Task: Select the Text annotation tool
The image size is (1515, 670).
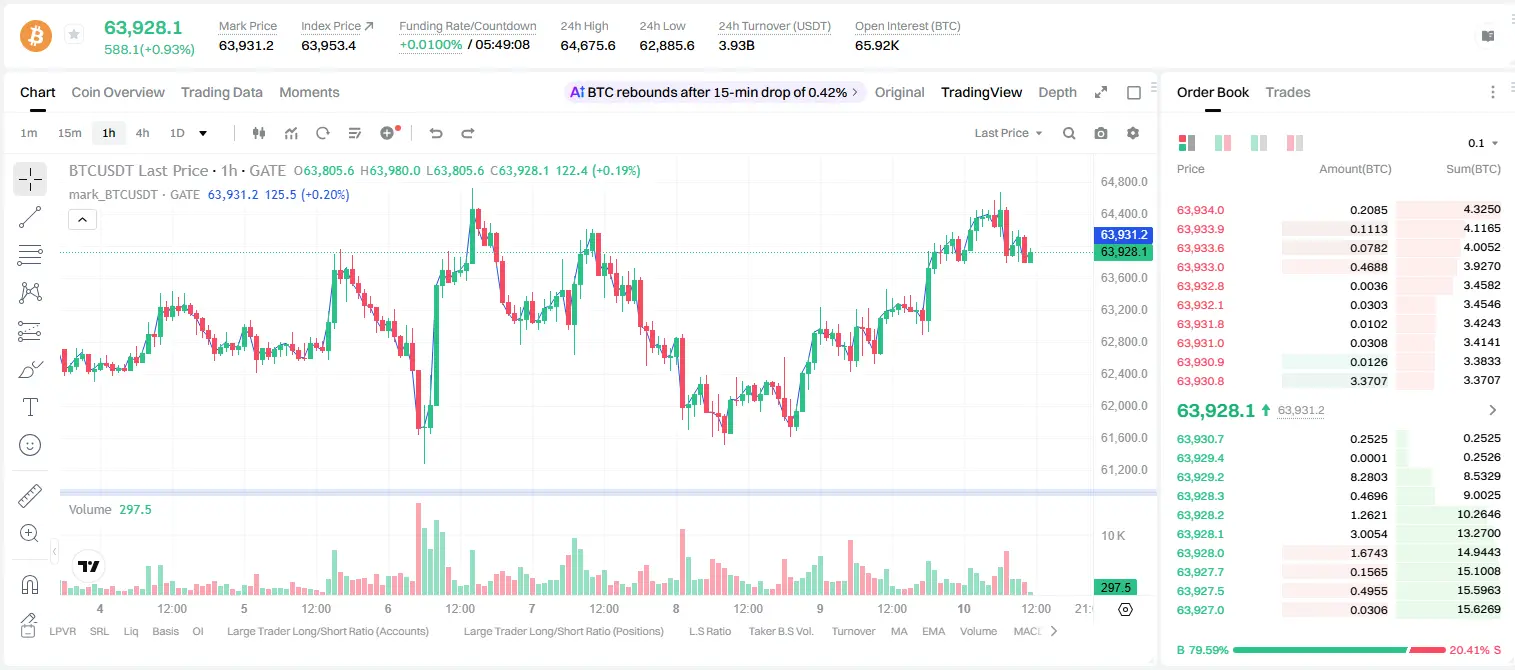Action: click(30, 407)
